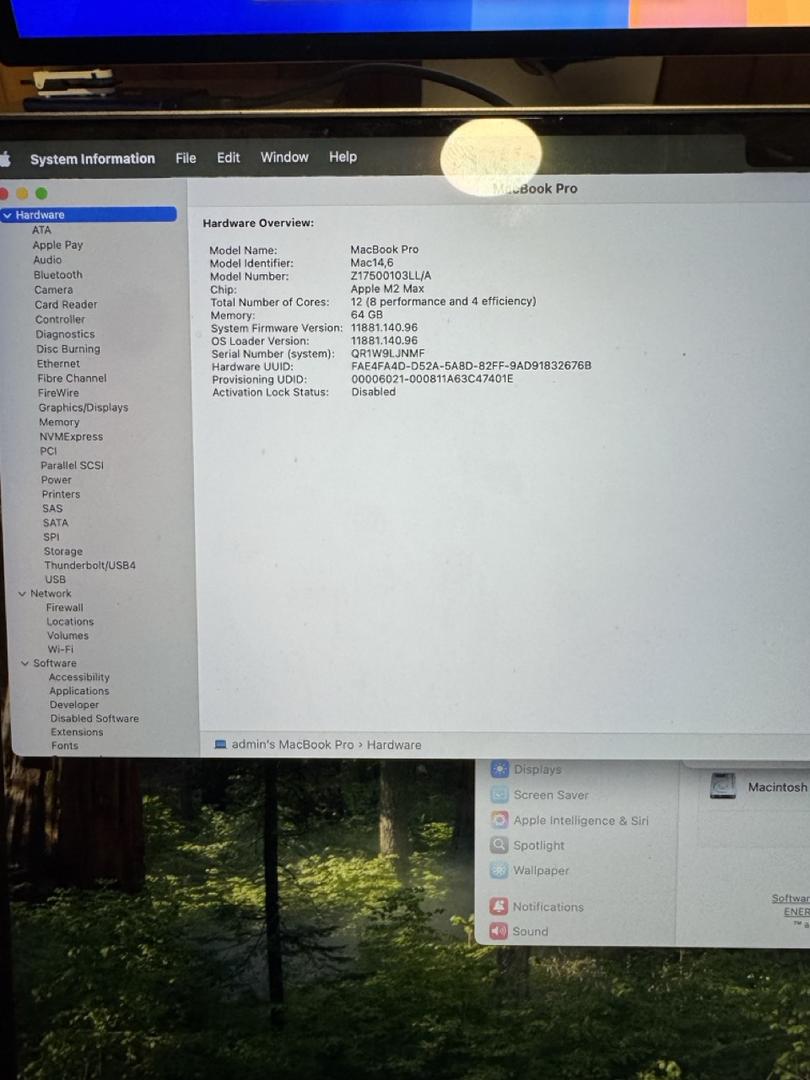Select Bluetooth in the sidebar
810x1080 pixels.
pyautogui.click(x=58, y=275)
